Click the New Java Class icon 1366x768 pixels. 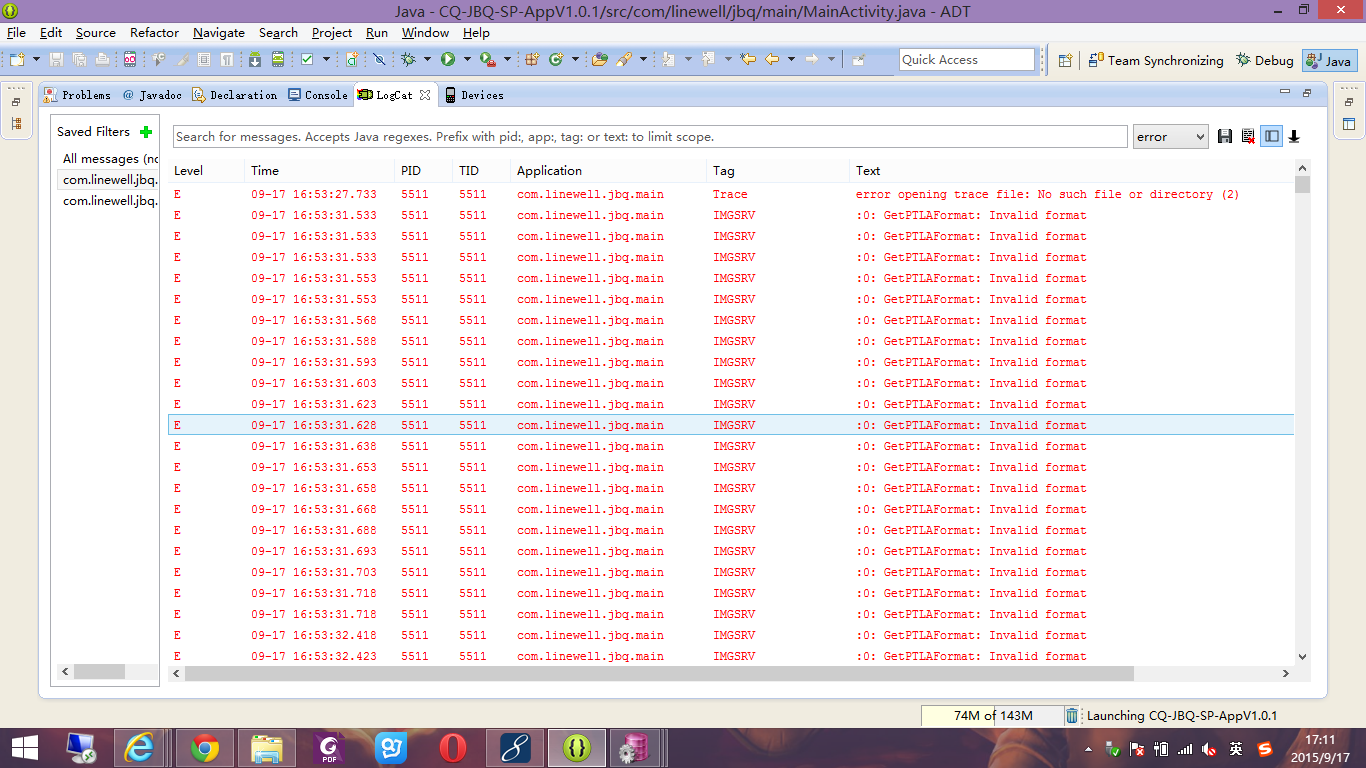coord(556,60)
